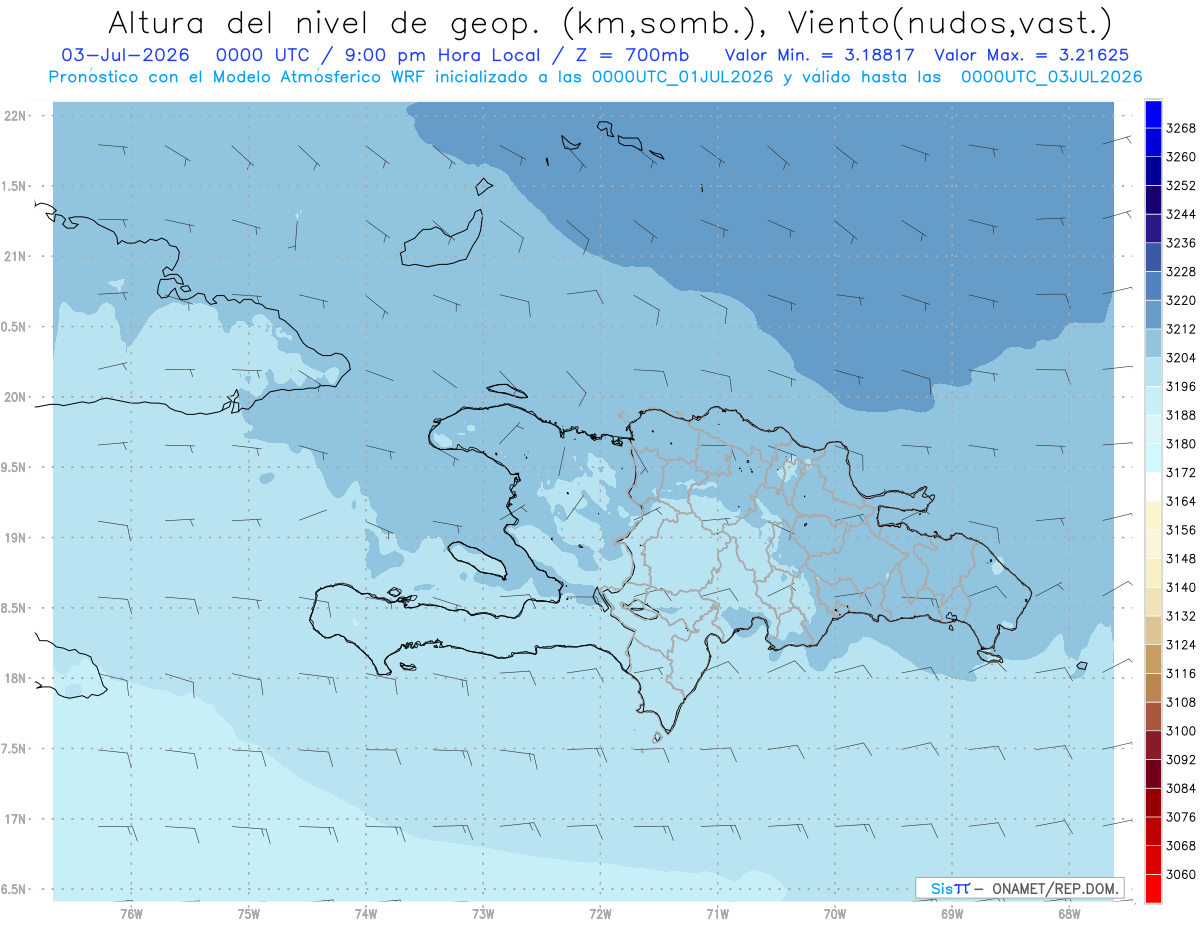Click the longitude axis label "70W"

(x=835, y=912)
